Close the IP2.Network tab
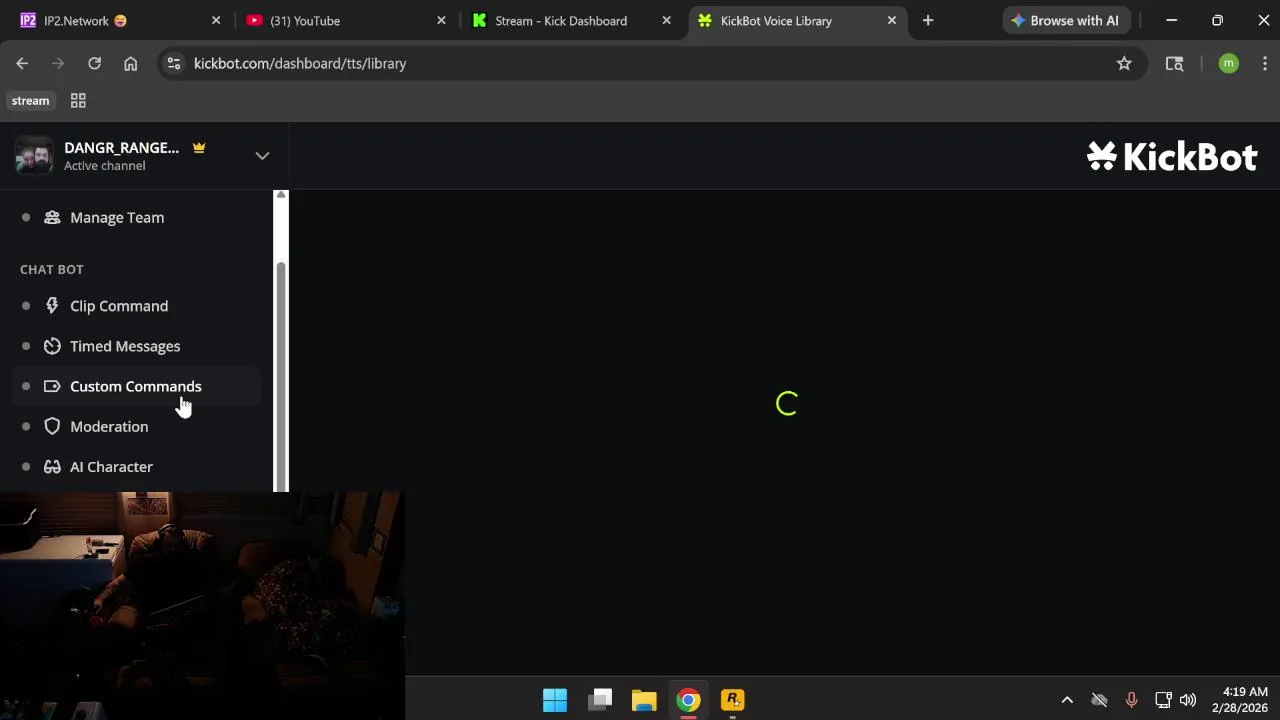 [x=215, y=20]
